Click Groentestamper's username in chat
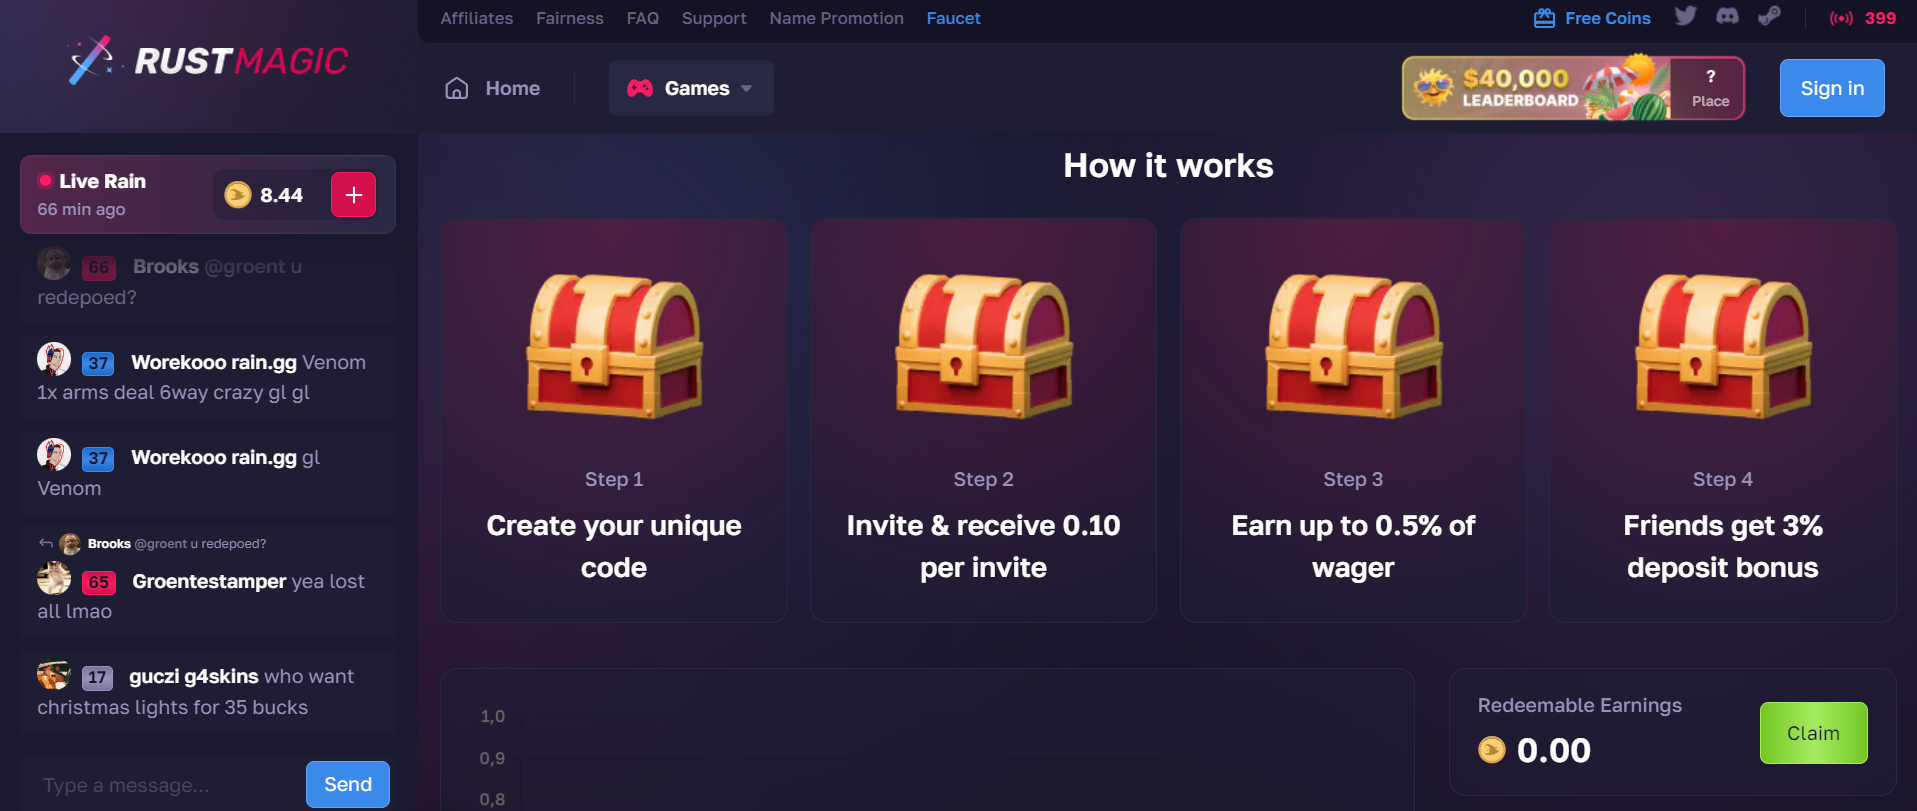The image size is (1917, 811). (x=210, y=581)
